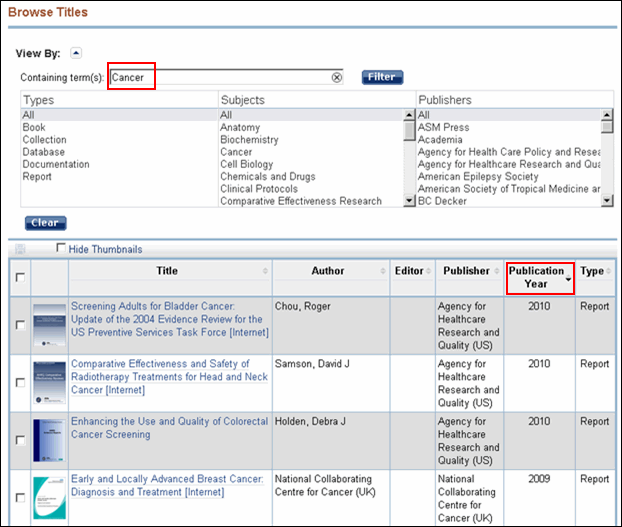Screen dimensions: 622x527
Task: Select American Society of Tropical Medicine publisher
Action: click(x=509, y=189)
